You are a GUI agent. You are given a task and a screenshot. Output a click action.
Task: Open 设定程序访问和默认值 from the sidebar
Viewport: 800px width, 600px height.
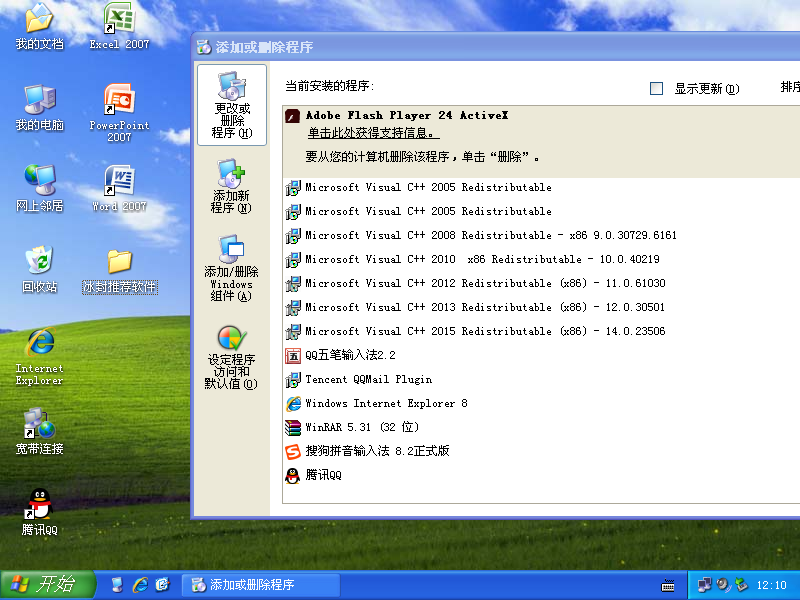(x=231, y=357)
